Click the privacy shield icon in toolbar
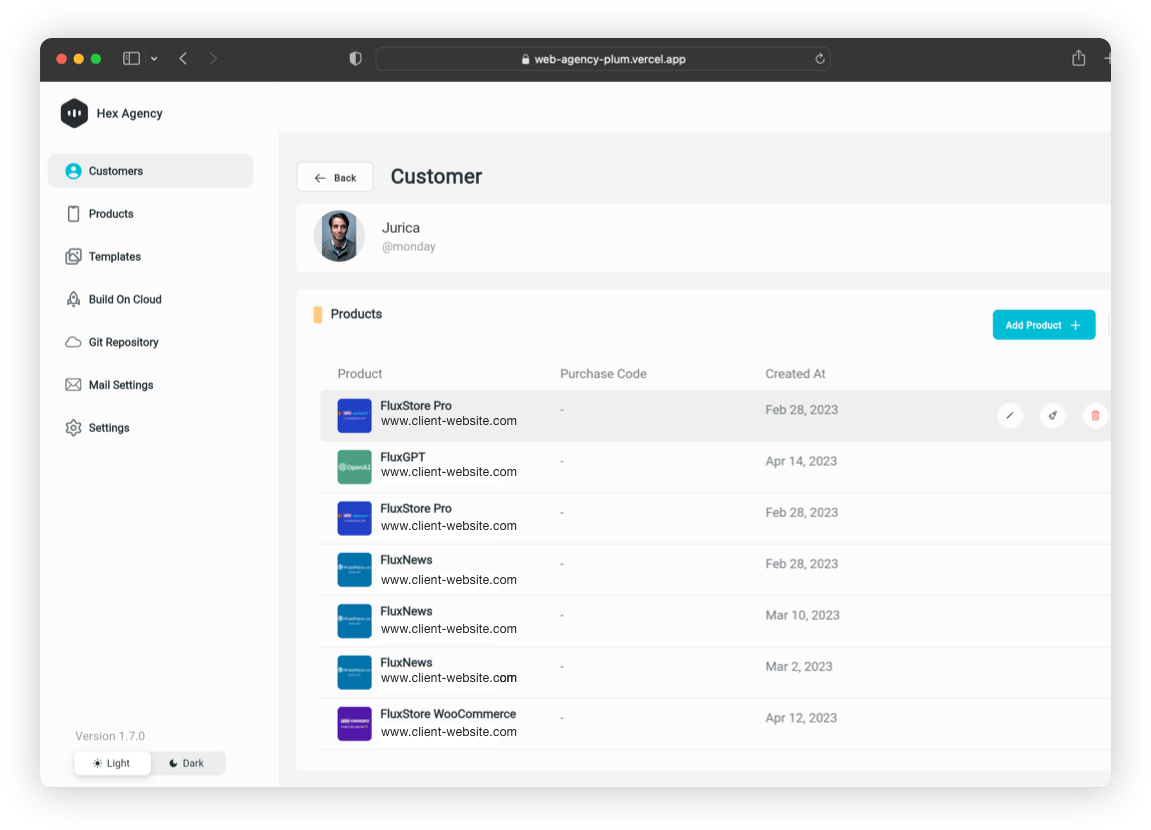The height and width of the screenshot is (830, 1151). [355, 59]
